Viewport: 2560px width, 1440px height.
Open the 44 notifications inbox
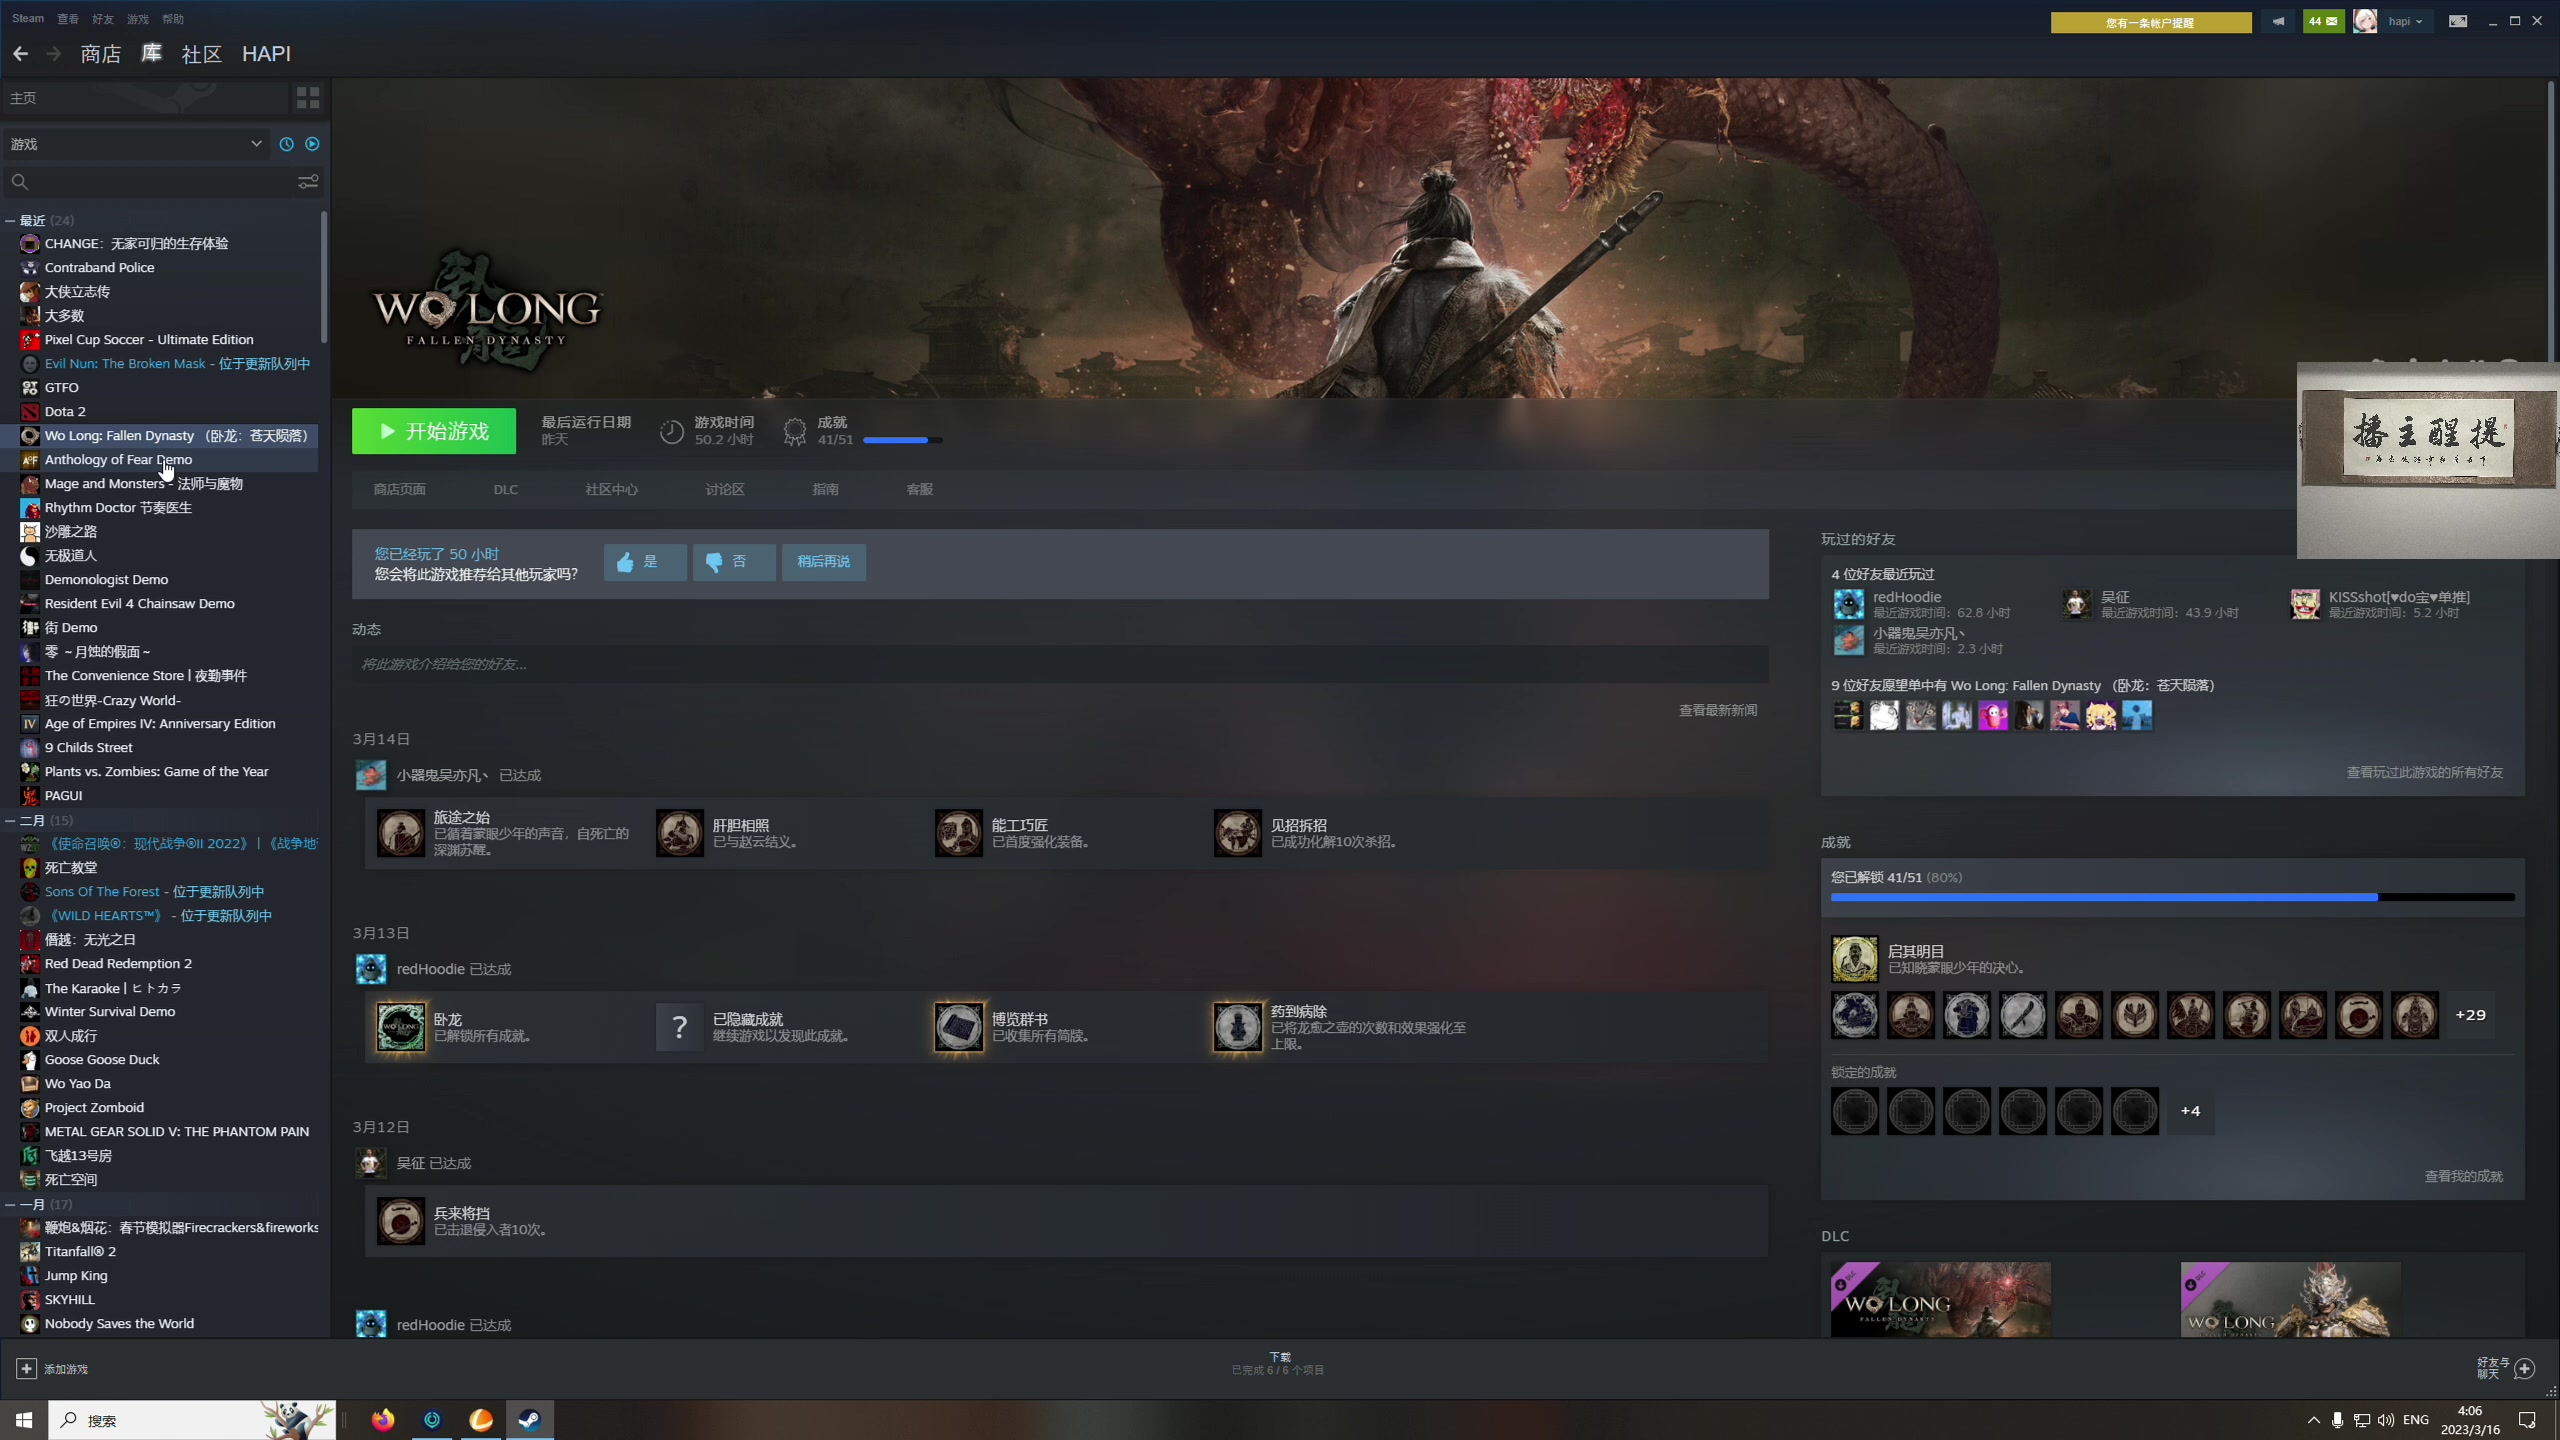2323,21
